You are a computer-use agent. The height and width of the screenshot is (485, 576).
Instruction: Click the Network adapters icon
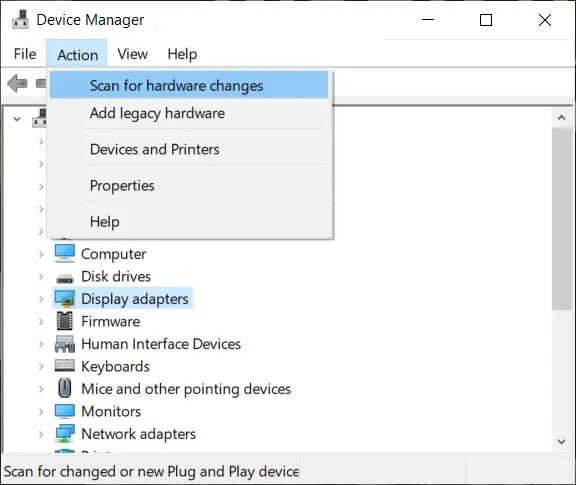tap(65, 434)
